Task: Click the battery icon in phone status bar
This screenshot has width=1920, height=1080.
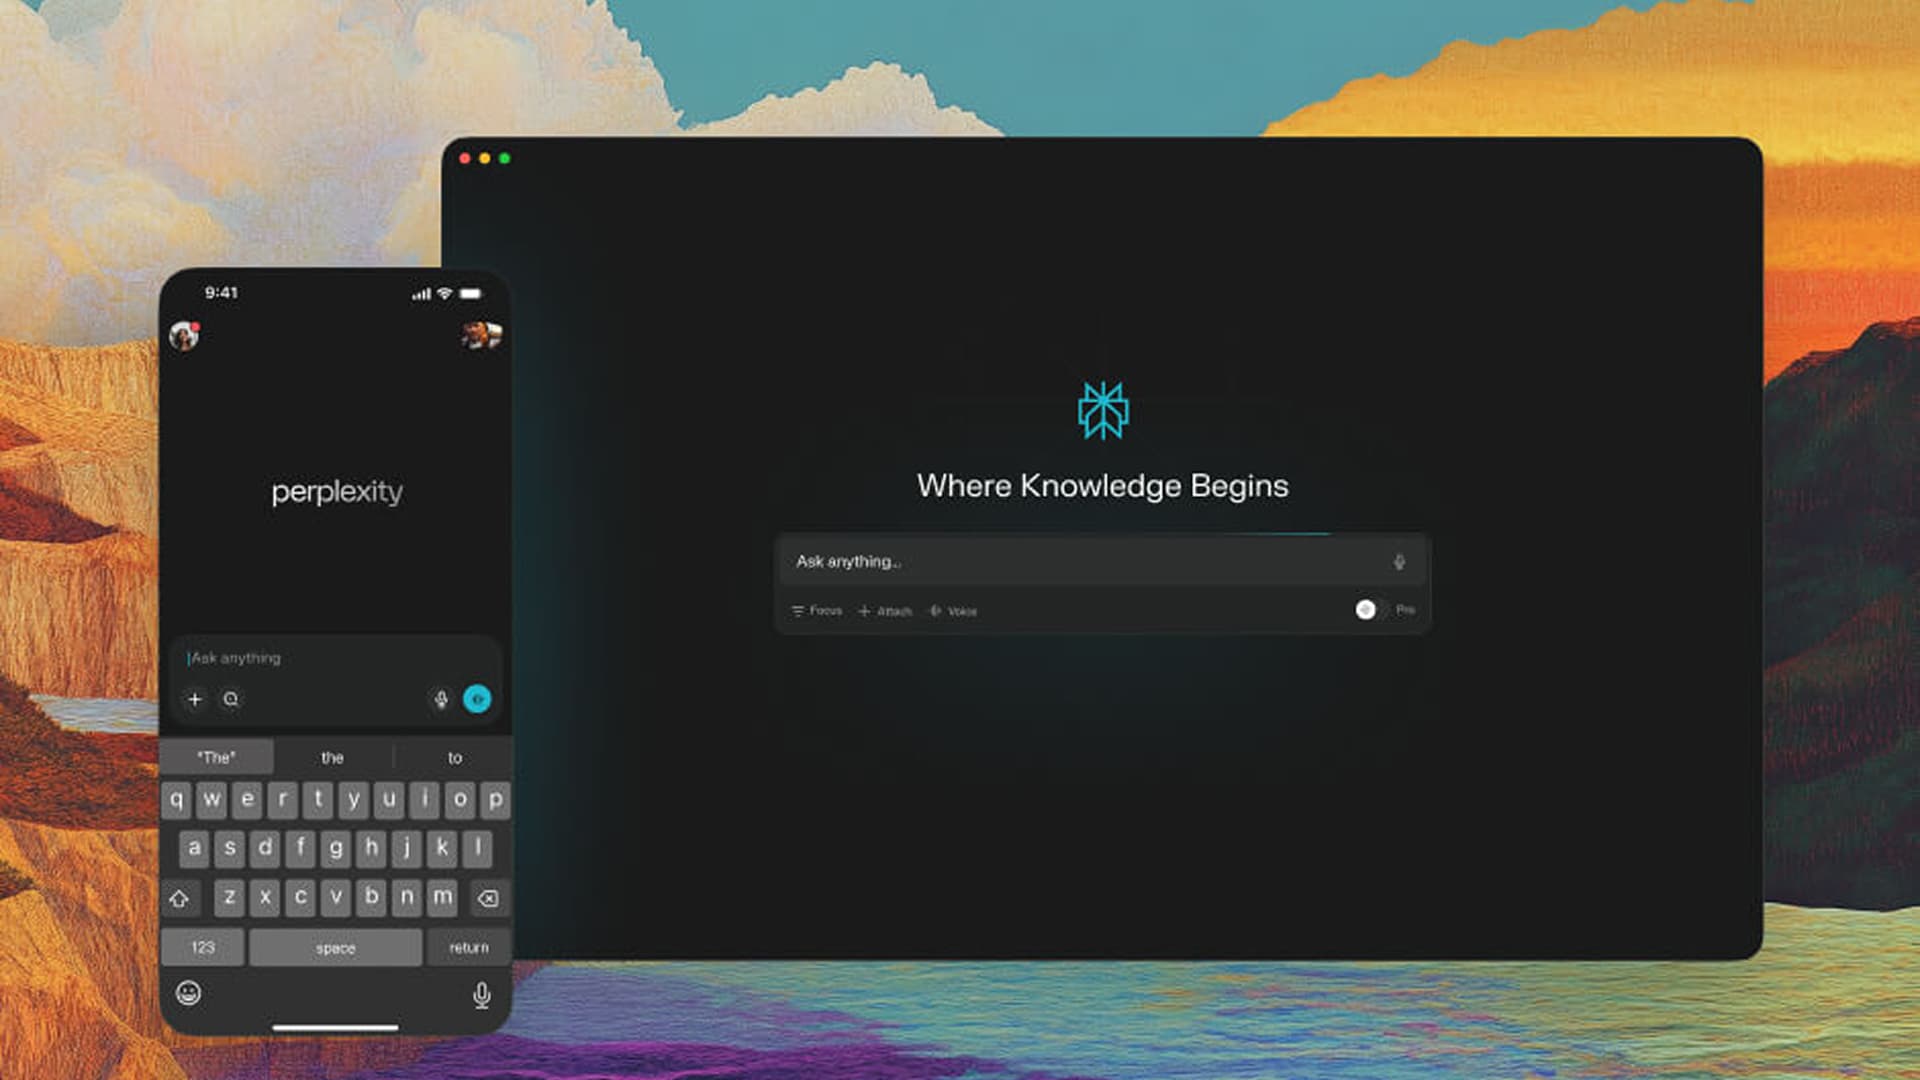Action: 470,294
